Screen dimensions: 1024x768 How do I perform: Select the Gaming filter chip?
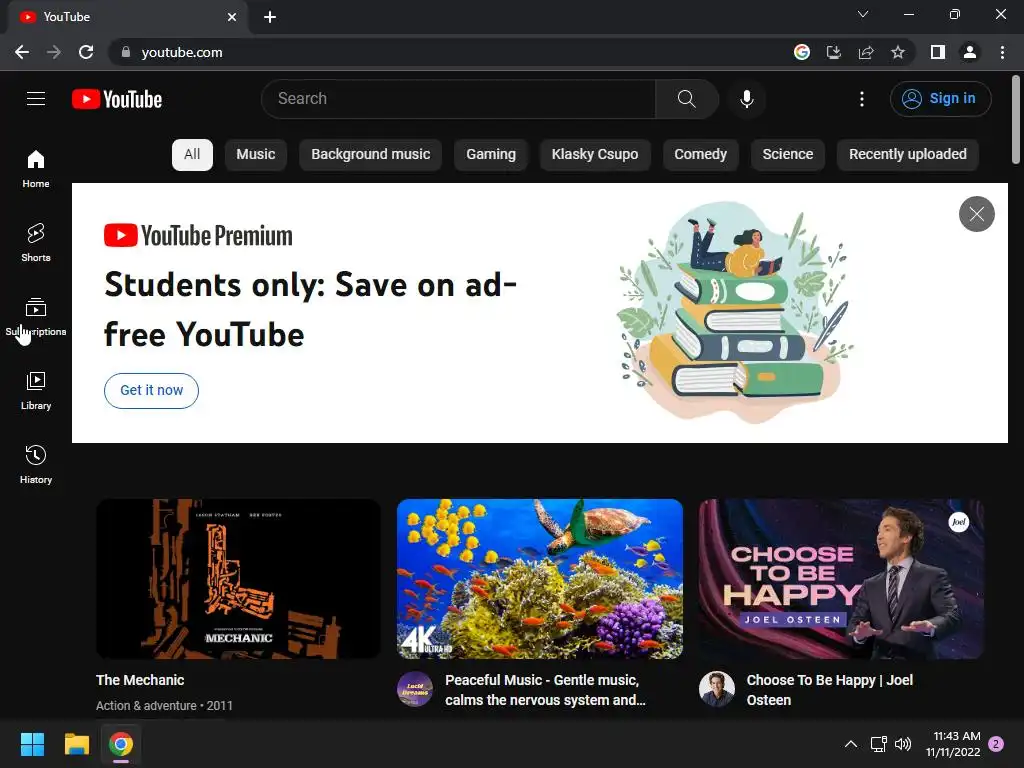click(x=490, y=154)
